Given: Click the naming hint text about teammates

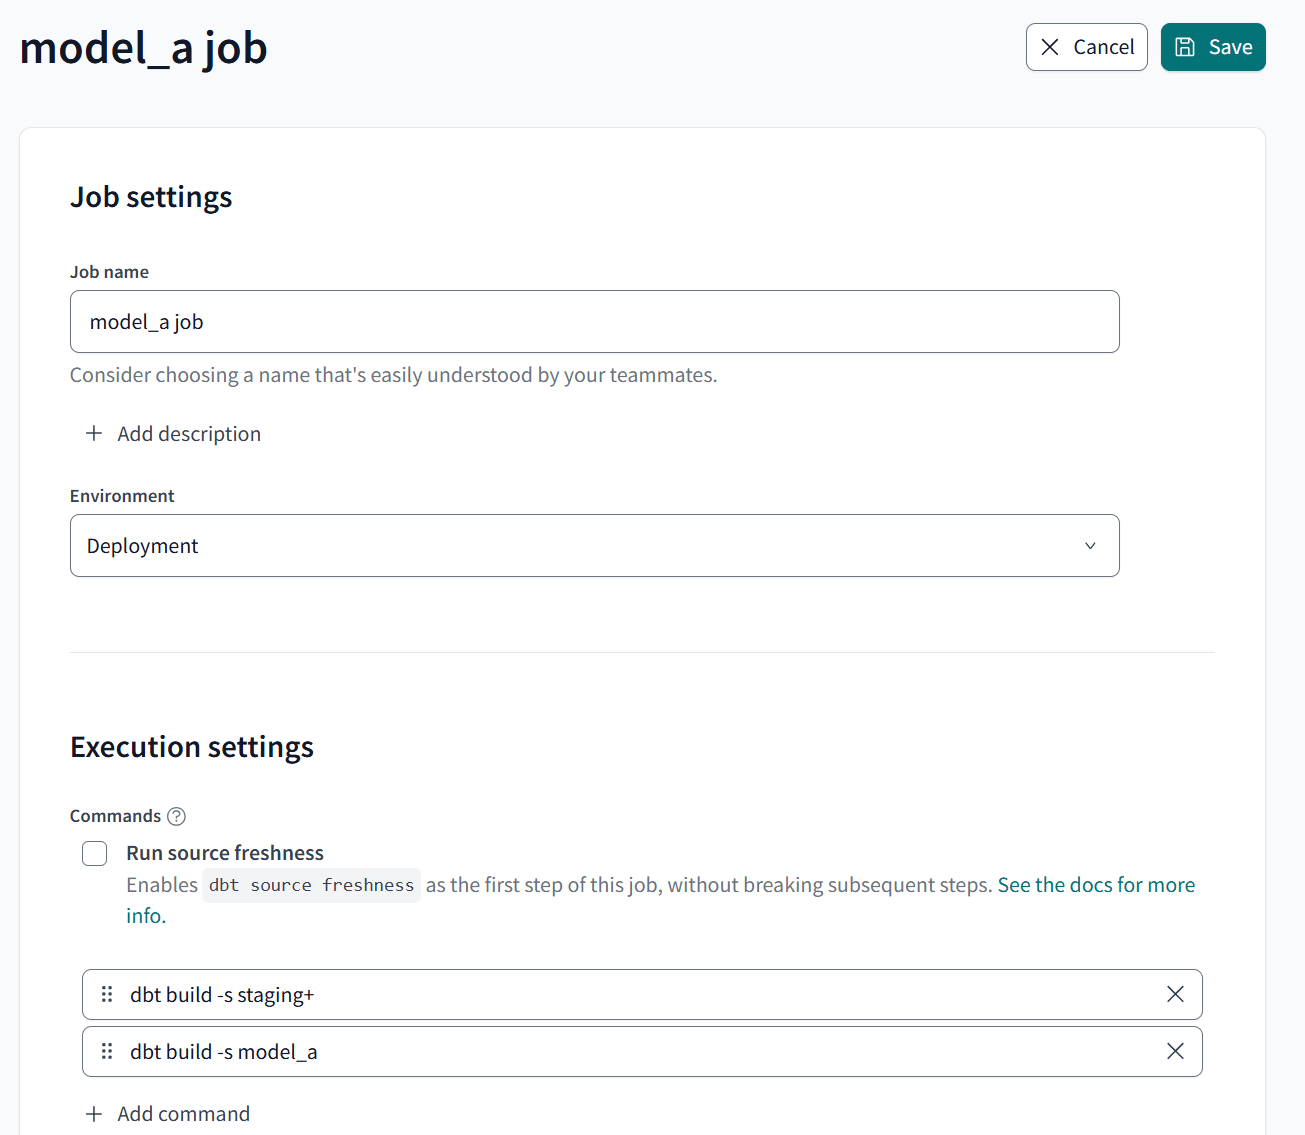Looking at the screenshot, I should 394,375.
